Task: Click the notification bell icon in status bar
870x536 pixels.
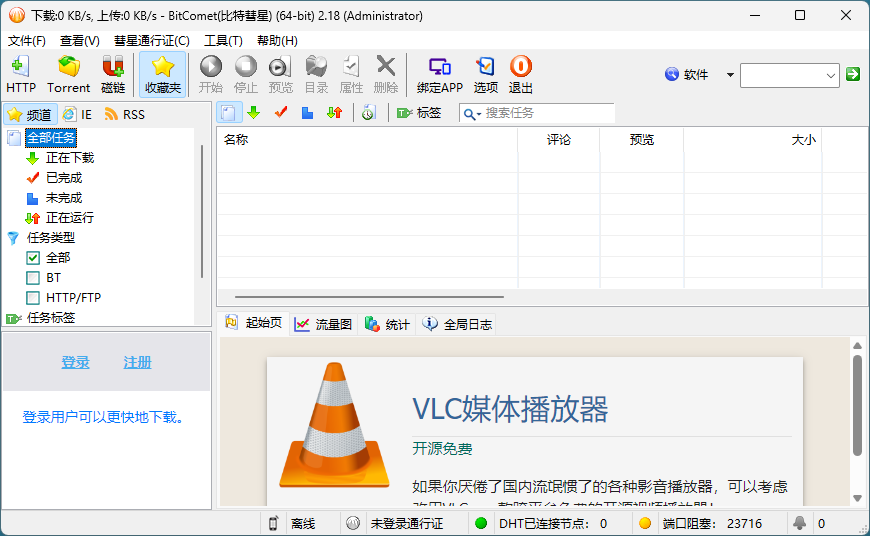Action: tap(800, 523)
